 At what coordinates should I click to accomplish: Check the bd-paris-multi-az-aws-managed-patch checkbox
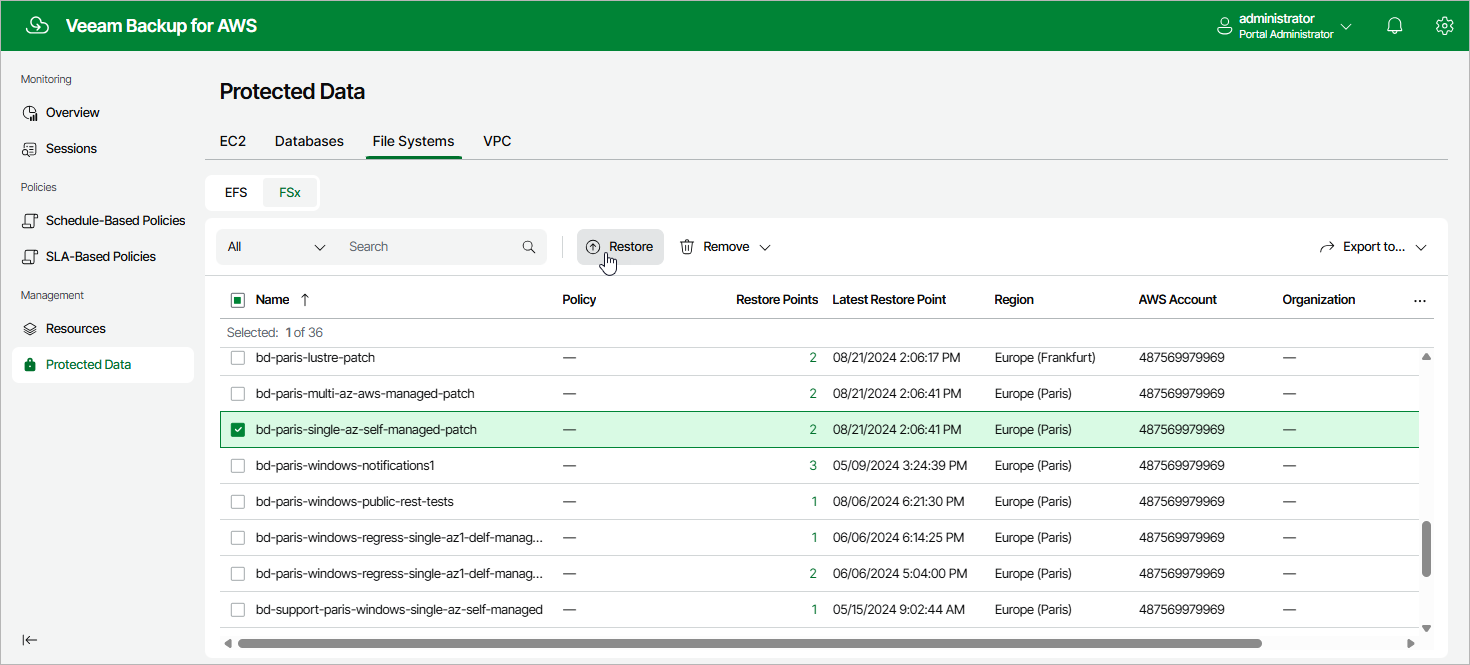pyautogui.click(x=238, y=394)
